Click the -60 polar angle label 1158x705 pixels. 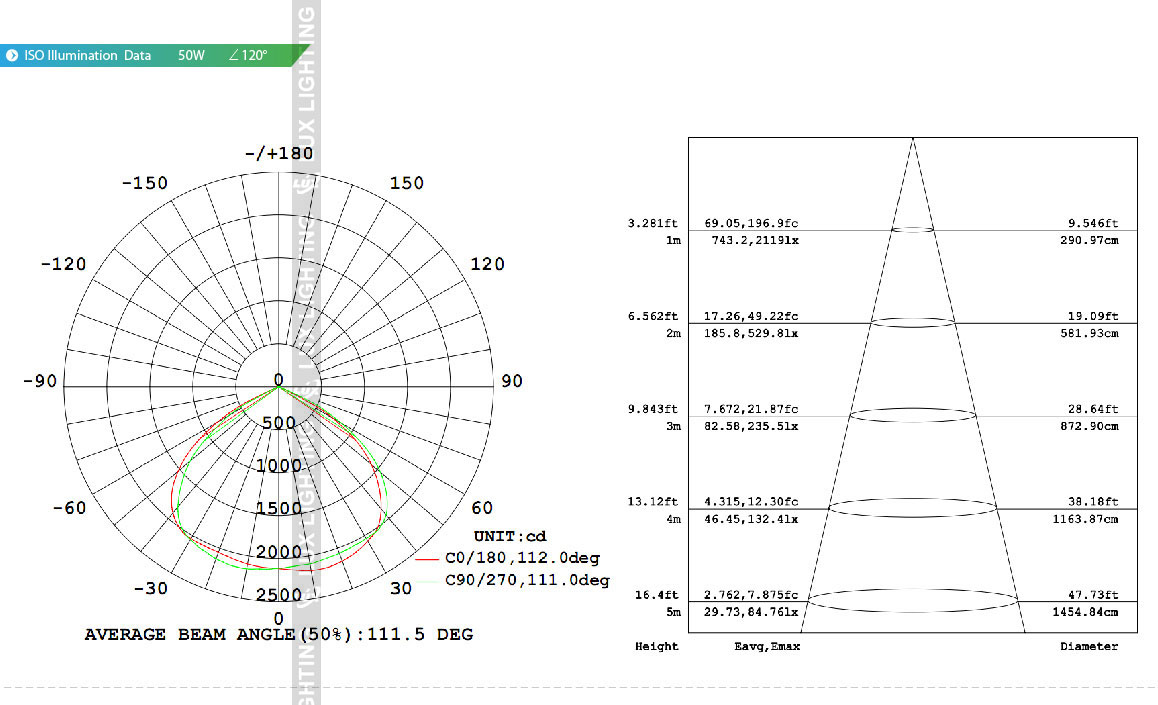point(69,508)
